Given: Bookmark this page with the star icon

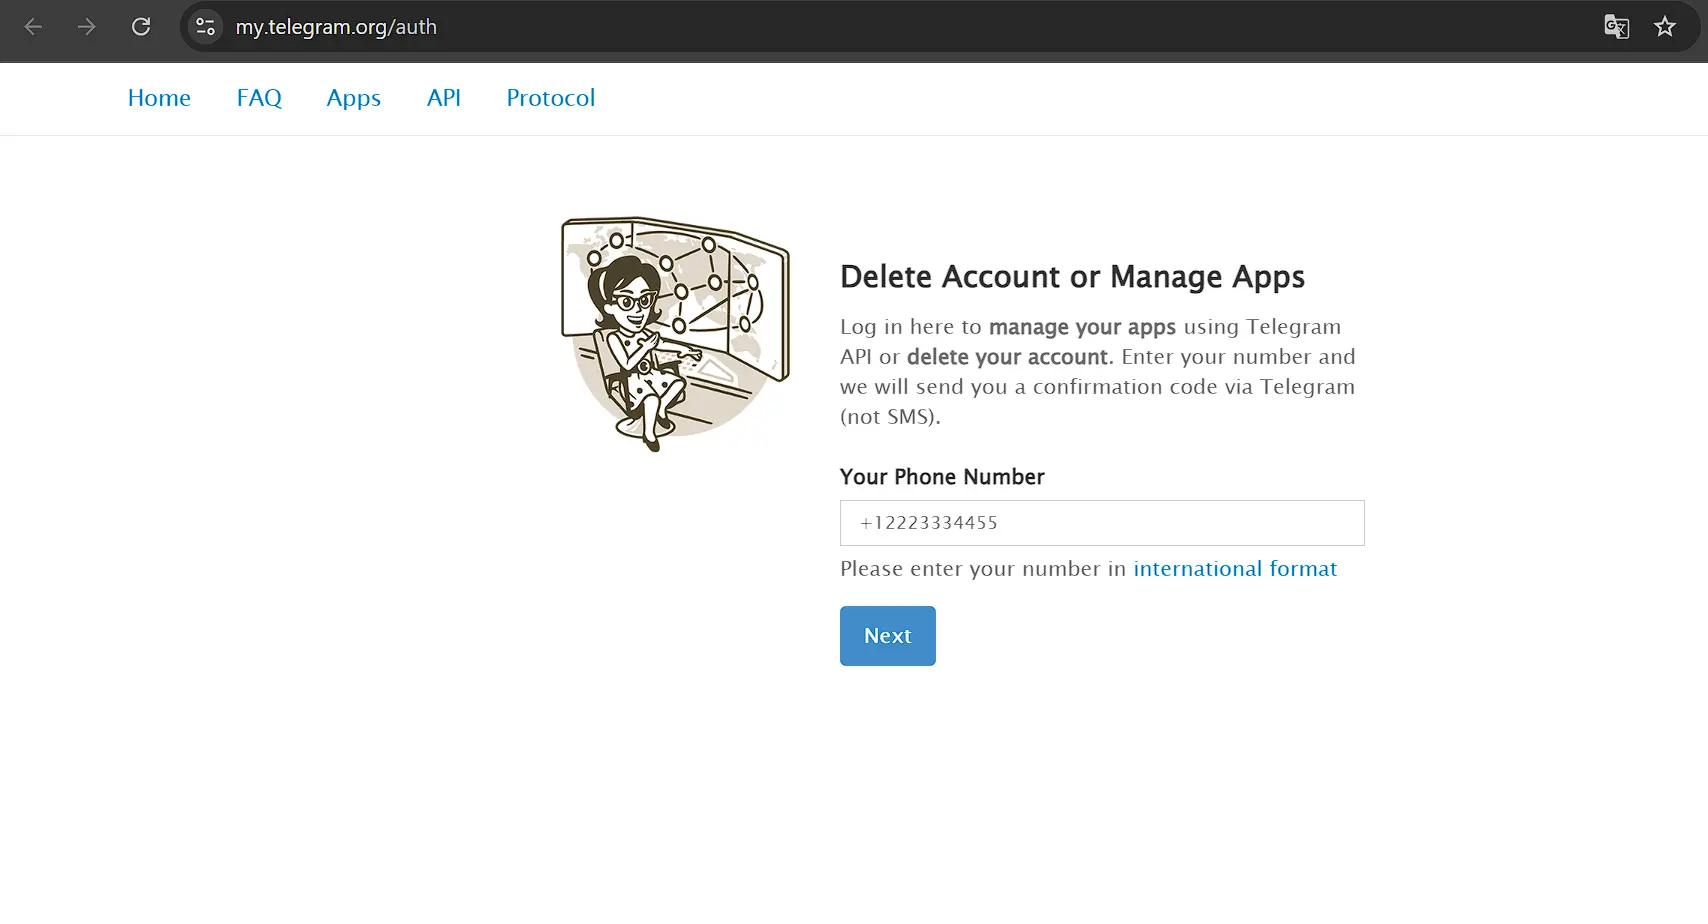Looking at the screenshot, I should (1665, 27).
